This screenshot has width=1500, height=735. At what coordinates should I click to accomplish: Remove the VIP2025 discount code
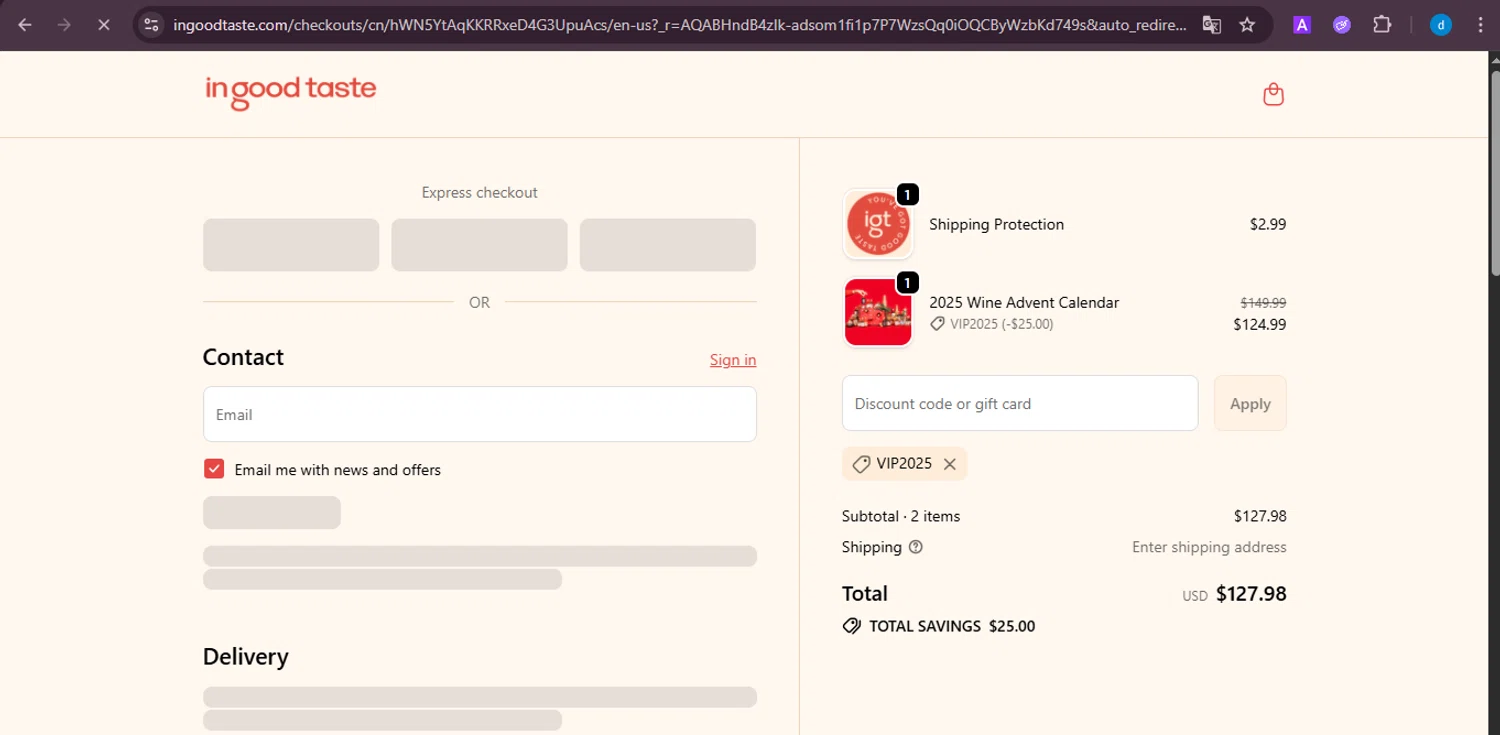pos(950,464)
